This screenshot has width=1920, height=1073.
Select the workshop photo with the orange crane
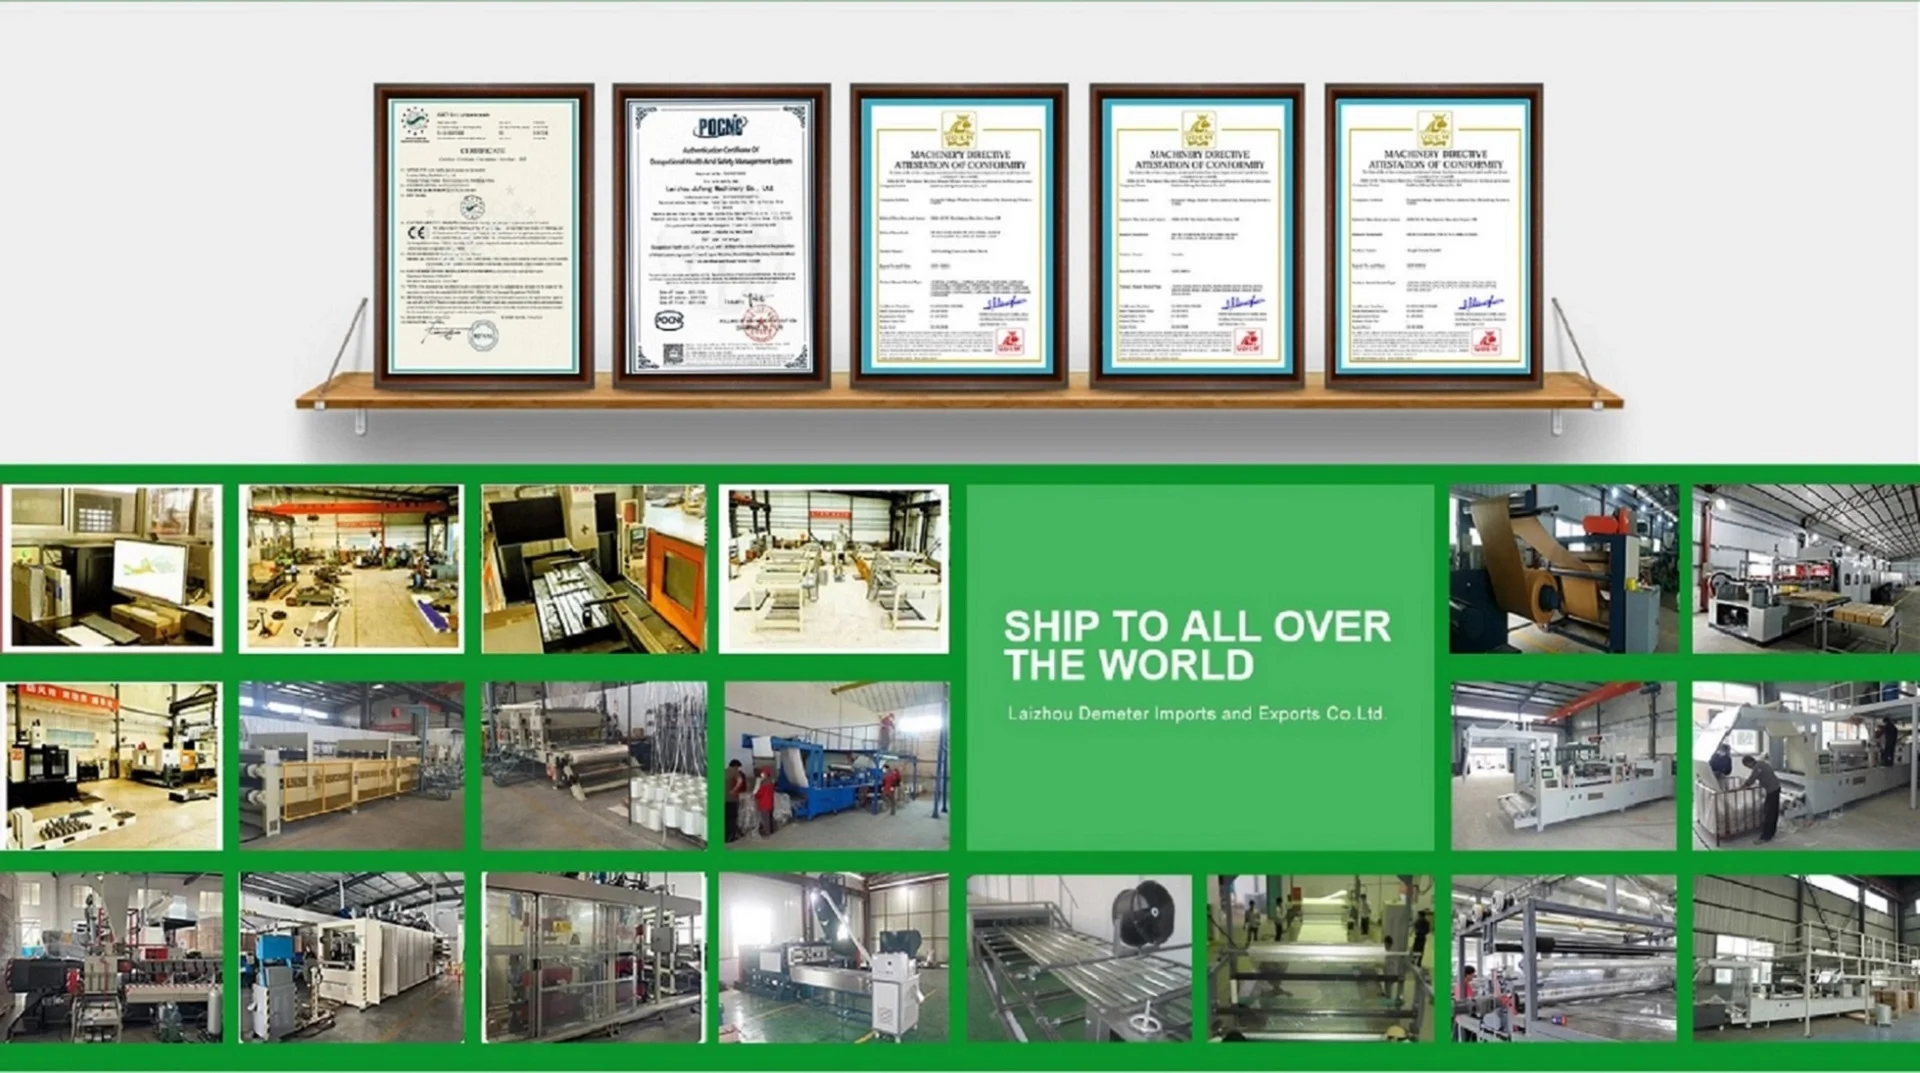click(351, 568)
